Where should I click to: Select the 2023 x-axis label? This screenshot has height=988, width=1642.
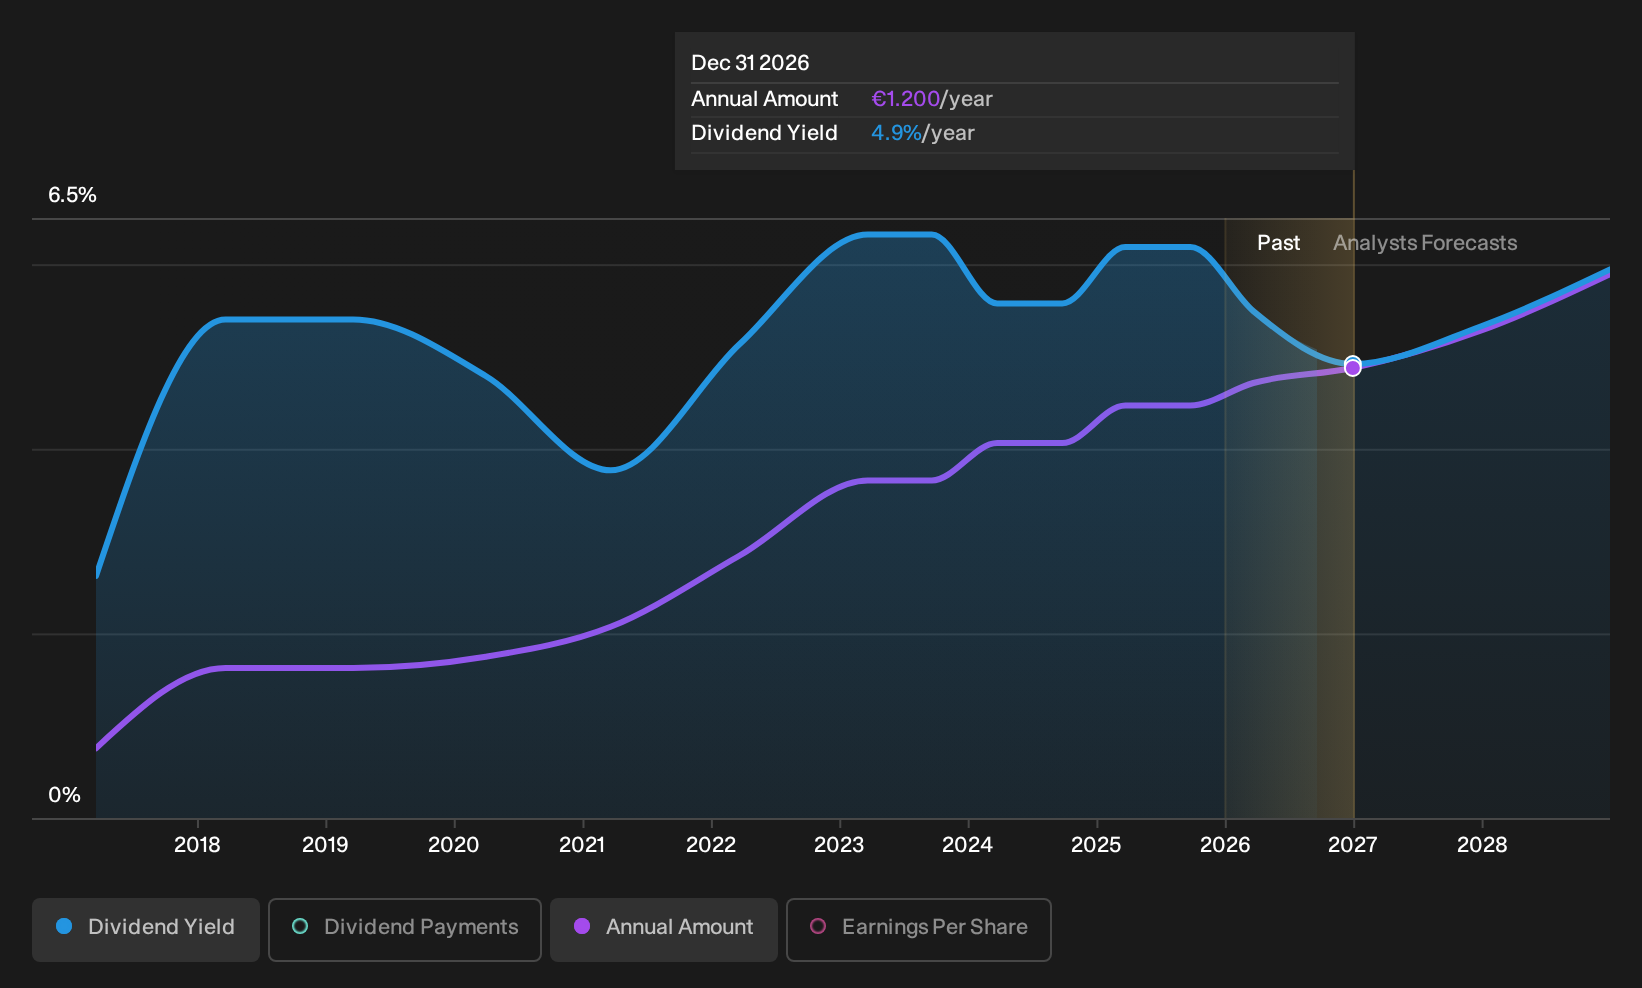[839, 845]
